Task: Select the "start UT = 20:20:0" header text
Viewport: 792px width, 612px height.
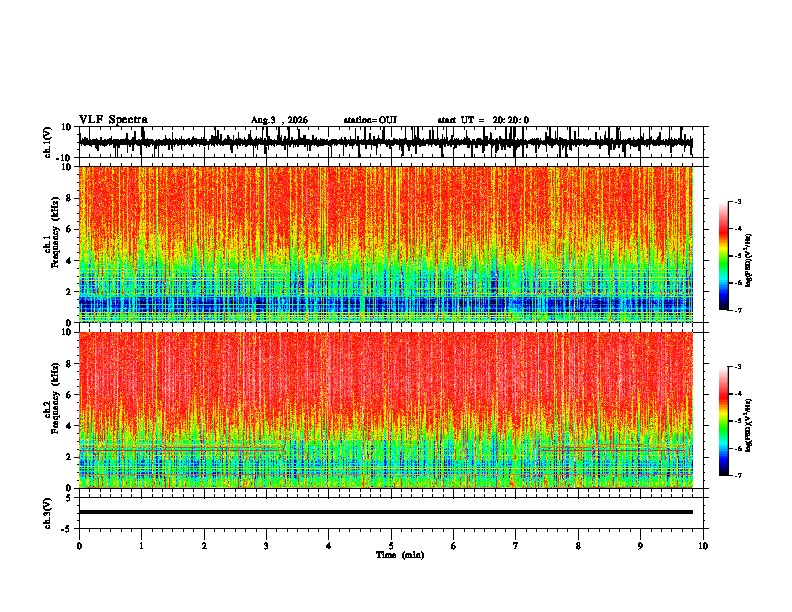Action: [x=483, y=120]
